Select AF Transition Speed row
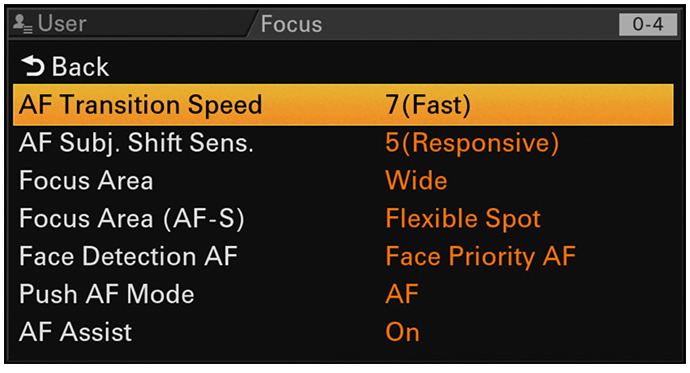The image size is (690, 373). click(343, 105)
